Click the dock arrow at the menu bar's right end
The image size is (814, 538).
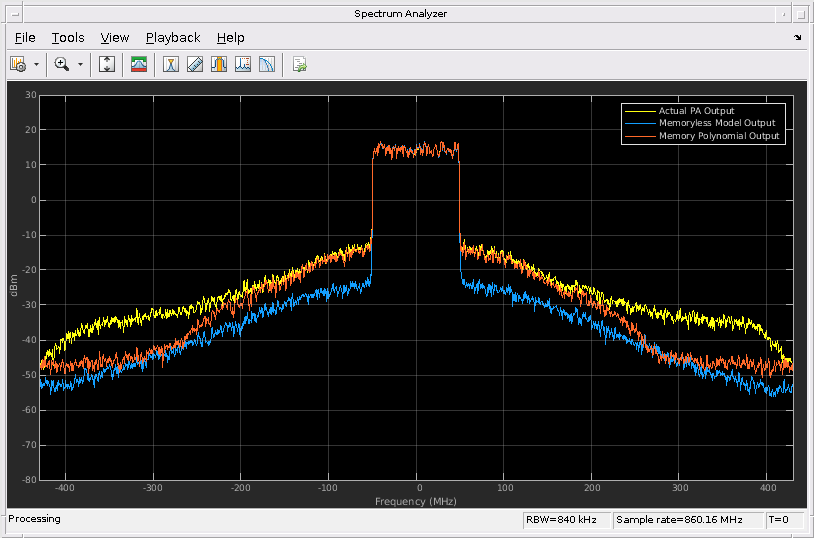798,38
